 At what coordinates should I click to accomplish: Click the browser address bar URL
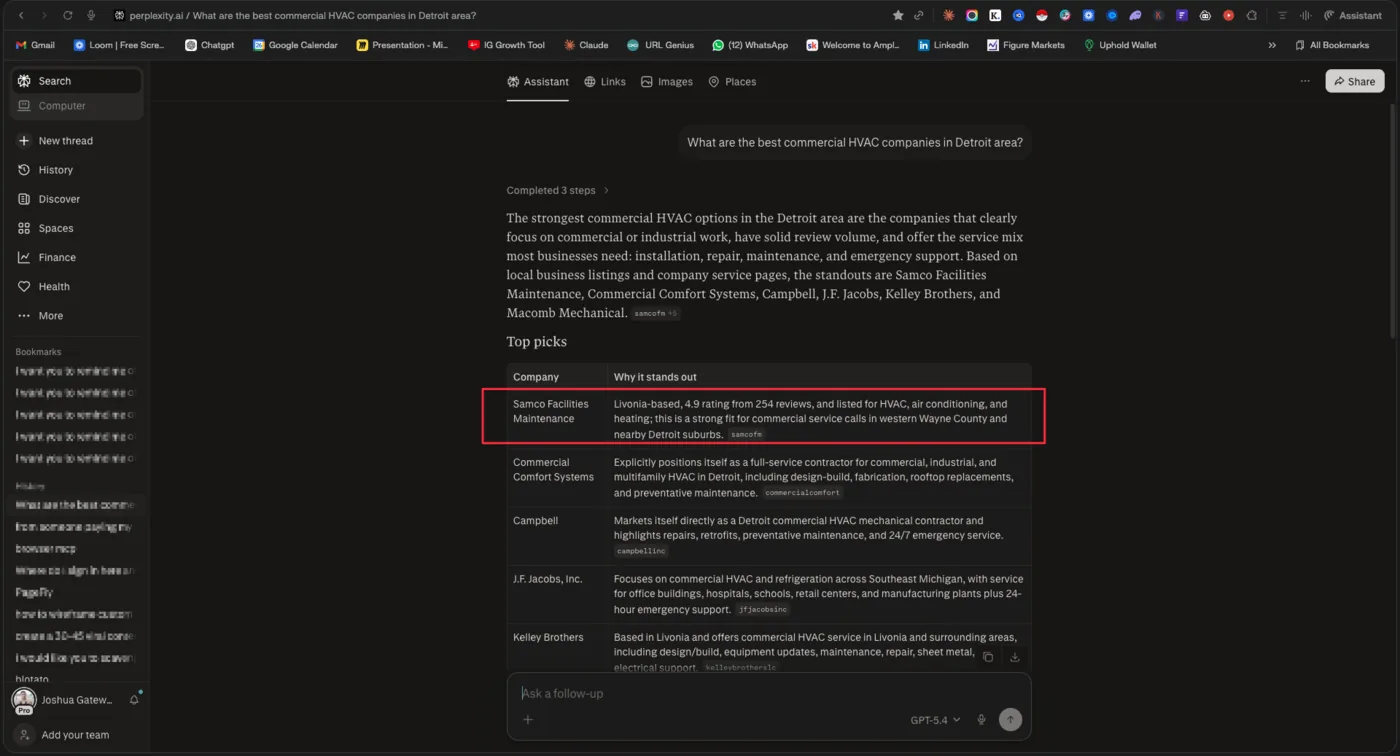click(x=302, y=15)
